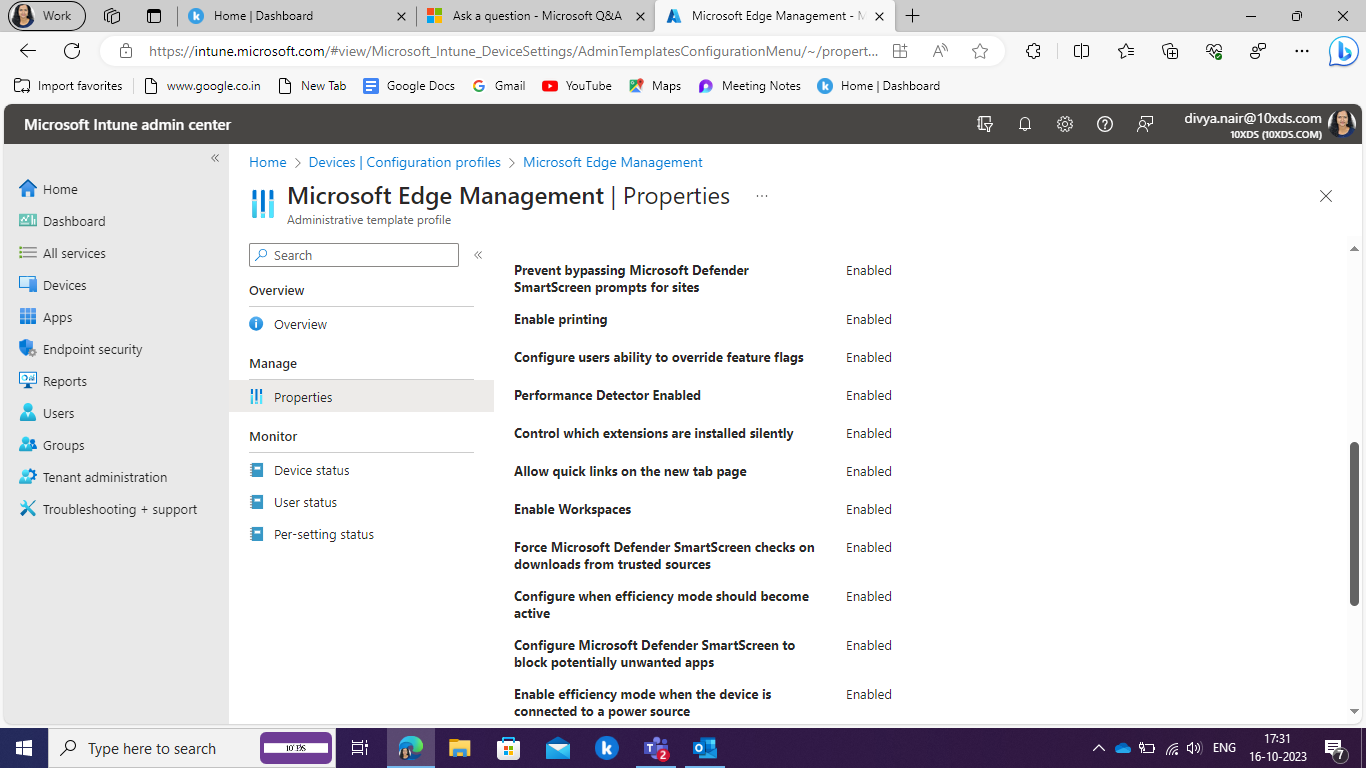Switch to the Home | Dashboard browser tab

(x=298, y=15)
